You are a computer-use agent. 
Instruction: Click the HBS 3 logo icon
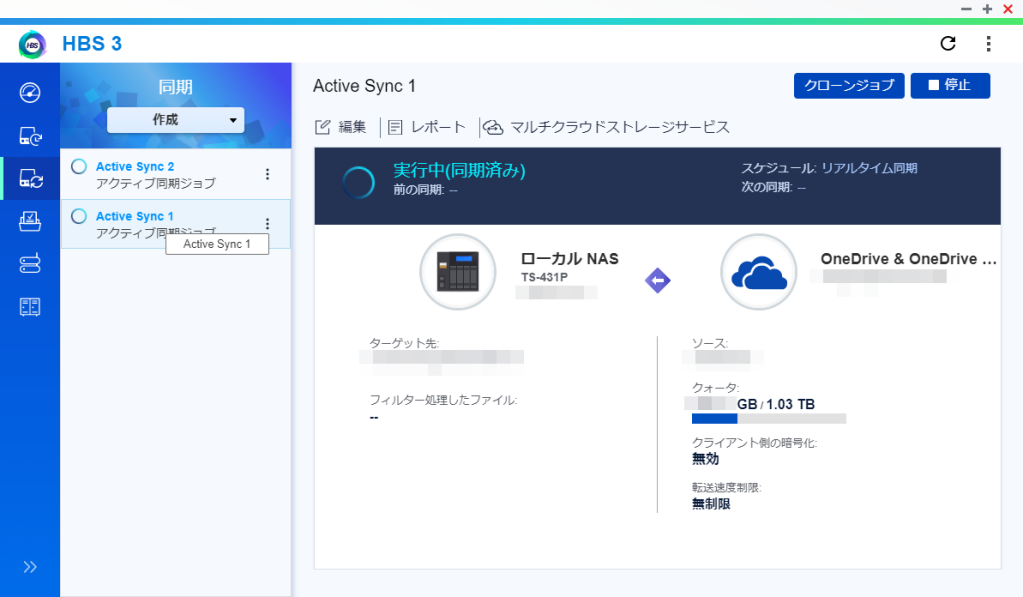pyautogui.click(x=33, y=44)
